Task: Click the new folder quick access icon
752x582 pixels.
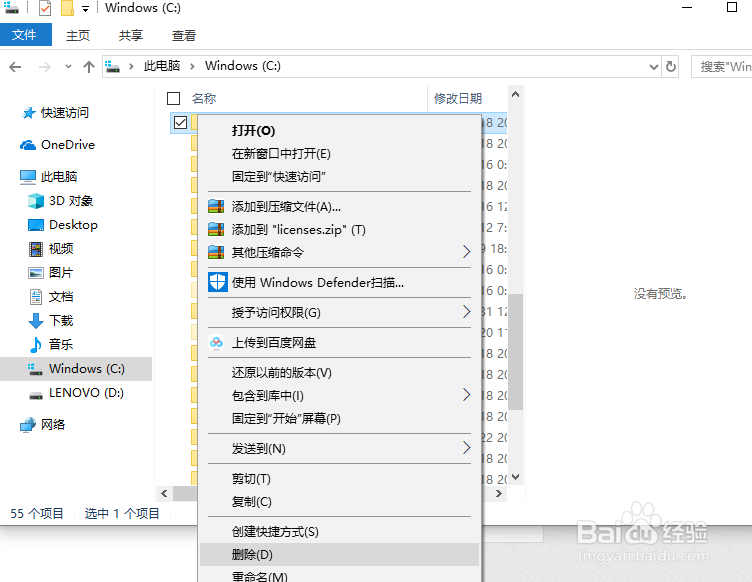Action: point(67,8)
